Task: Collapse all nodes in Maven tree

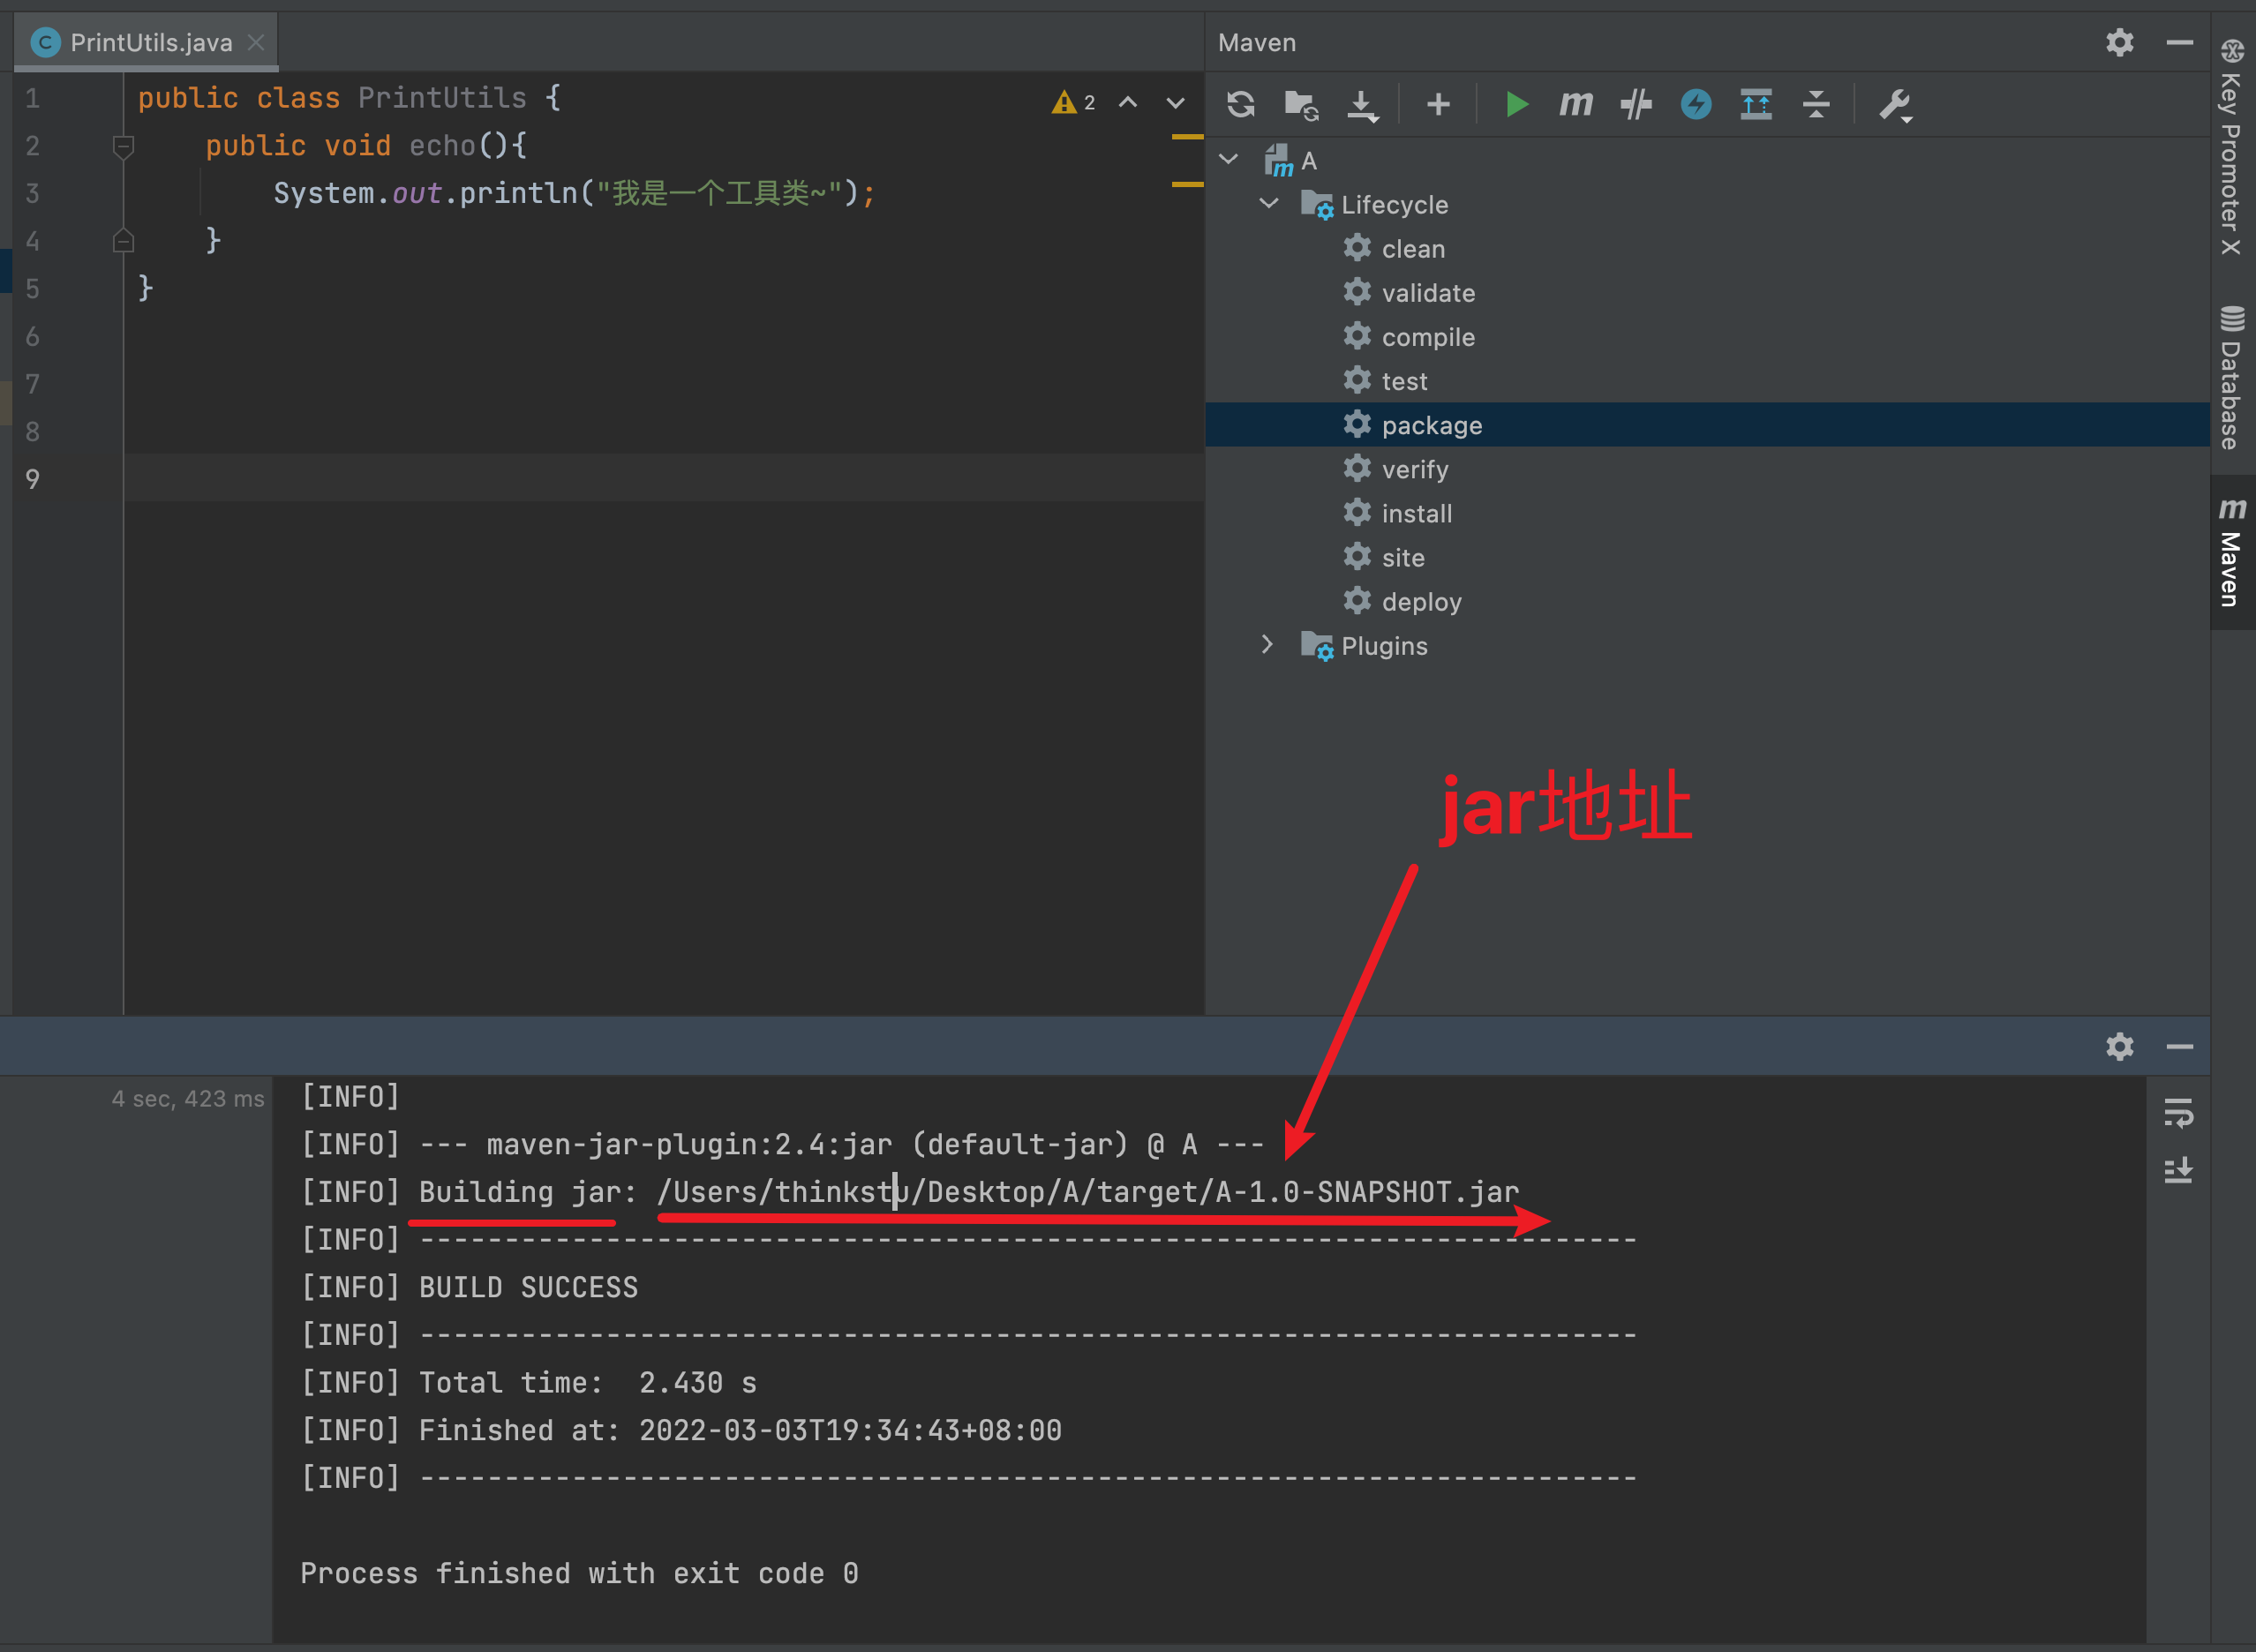Action: pos(1816,104)
